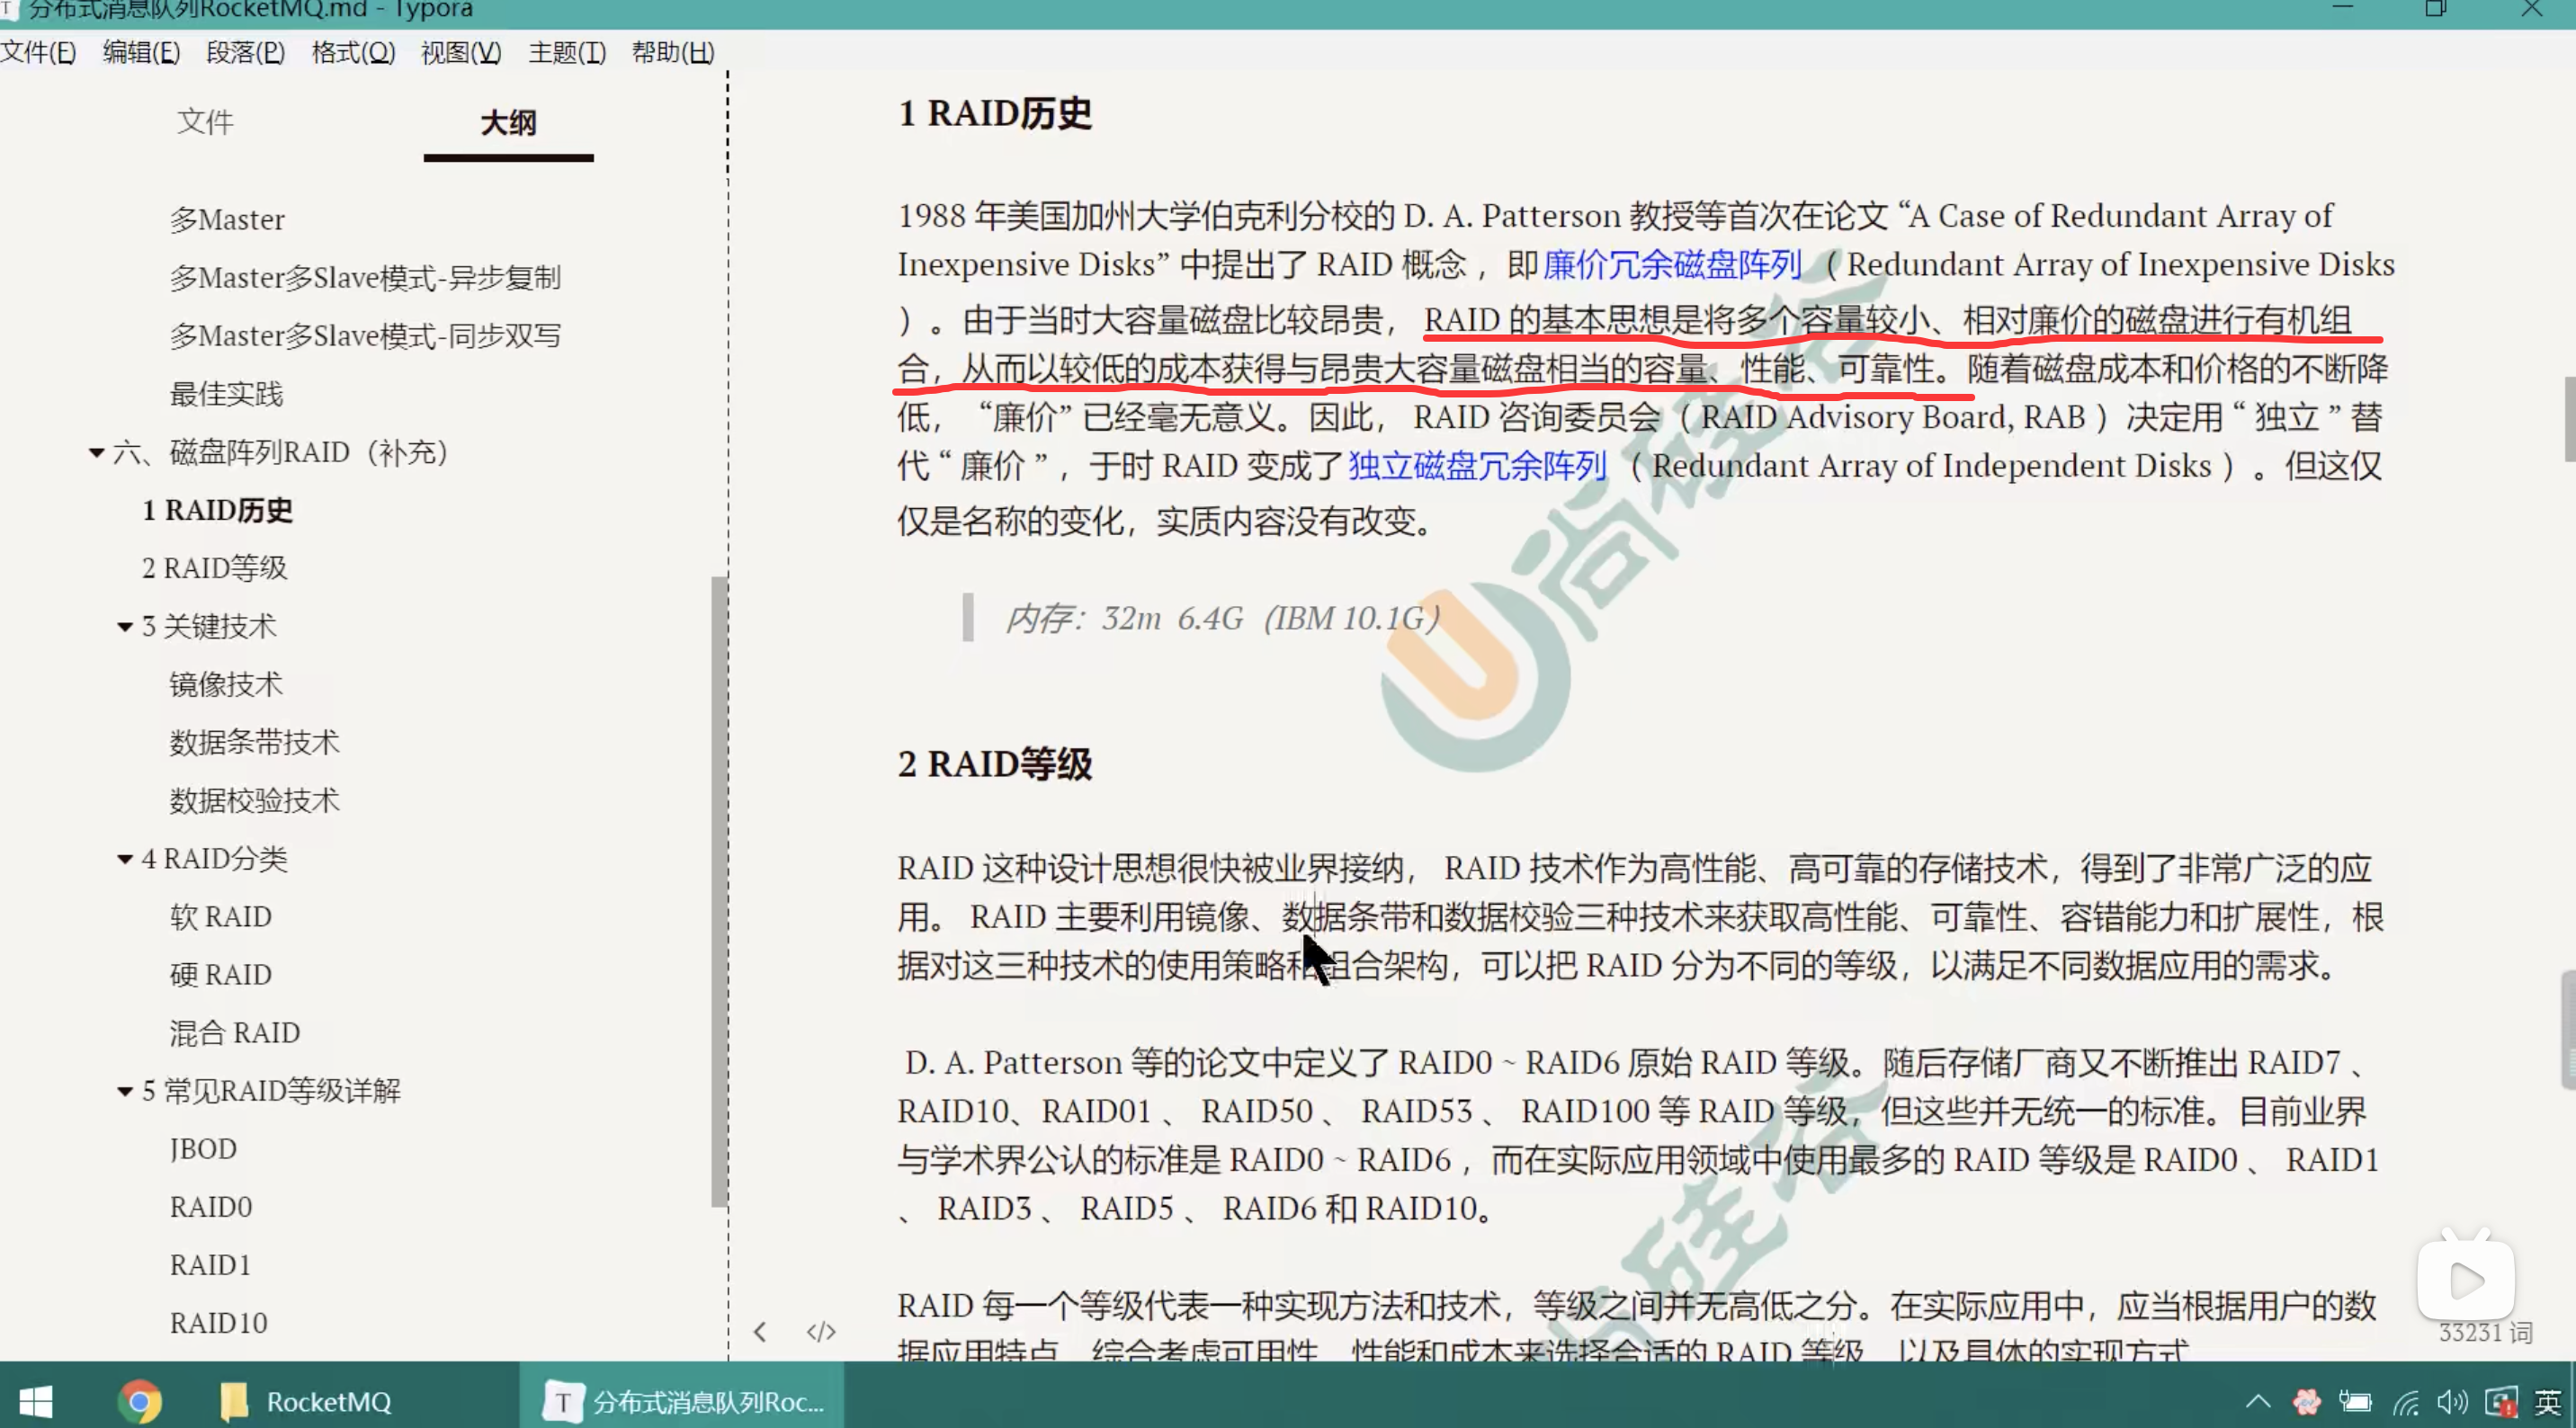Viewport: 2576px width, 1428px height.
Task: Open volume control in system tray
Action: click(x=2451, y=1401)
